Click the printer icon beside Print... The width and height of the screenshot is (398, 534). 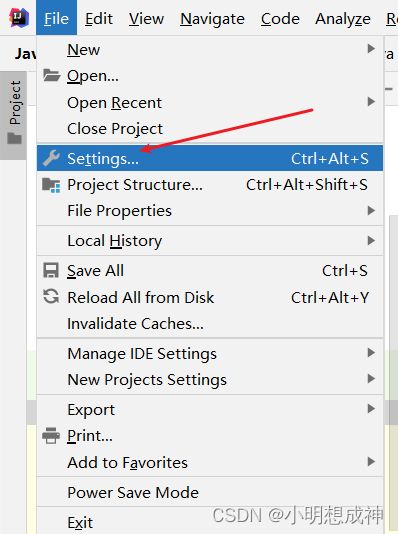[x=51, y=436]
